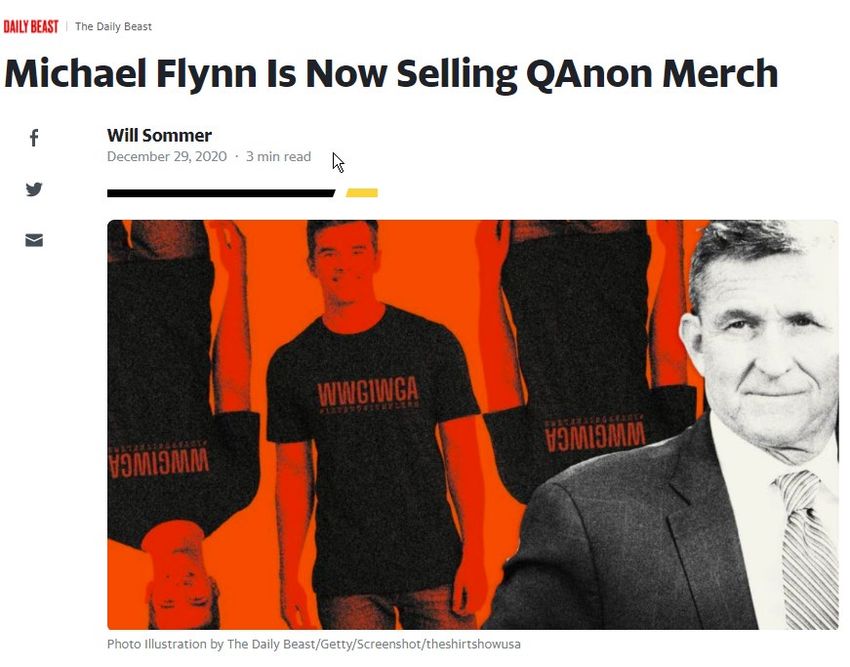Click the photo illustration credit caption
Image resolution: width=850 pixels, height=667 pixels.
click(313, 644)
